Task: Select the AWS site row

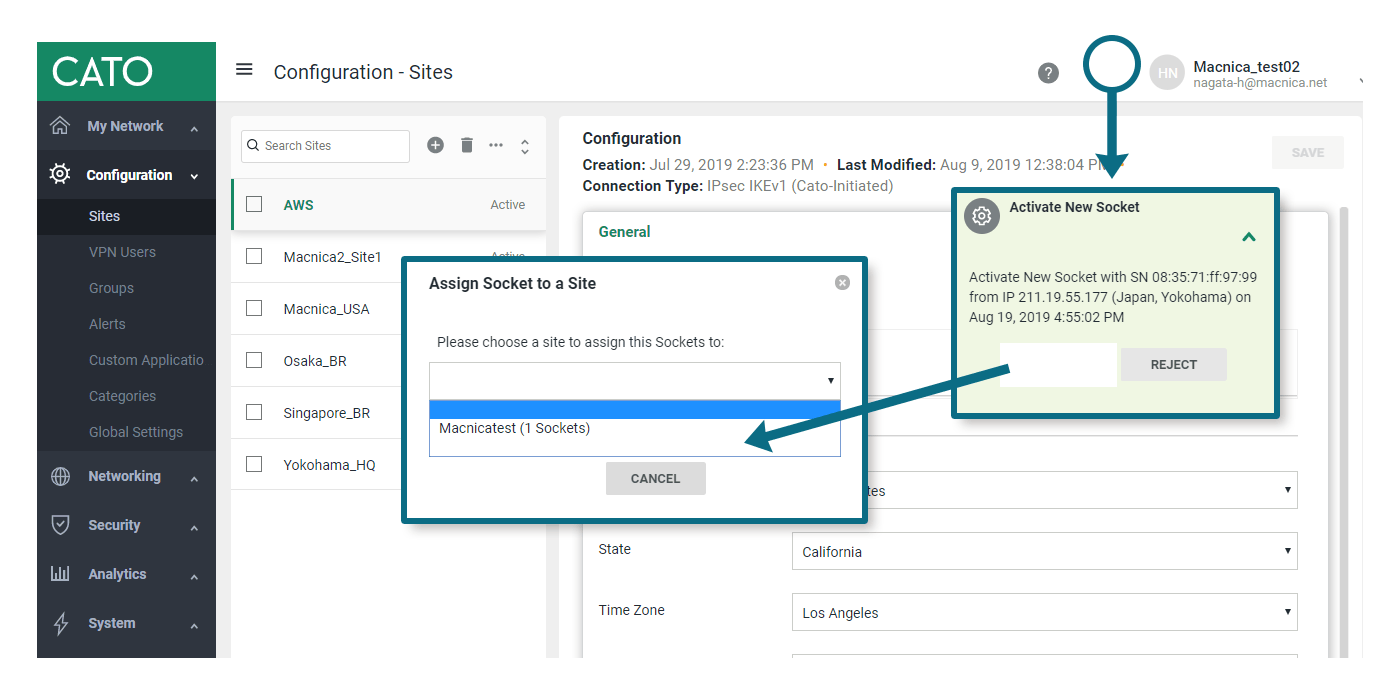Action: coord(388,204)
